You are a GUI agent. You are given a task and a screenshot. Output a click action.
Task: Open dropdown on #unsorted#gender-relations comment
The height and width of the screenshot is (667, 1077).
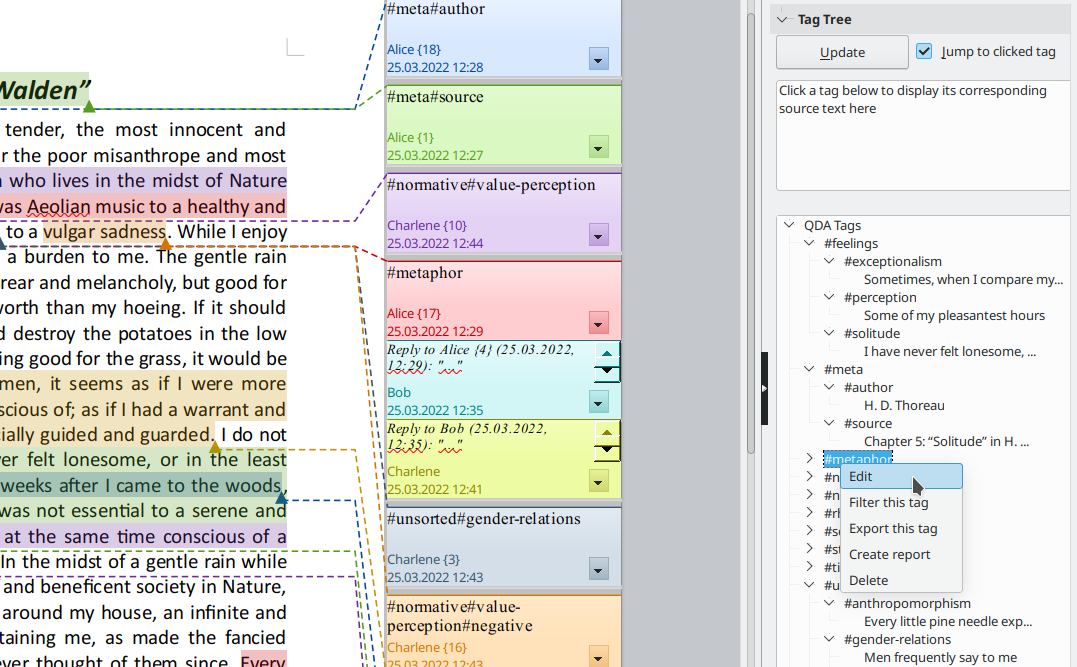[x=598, y=569]
